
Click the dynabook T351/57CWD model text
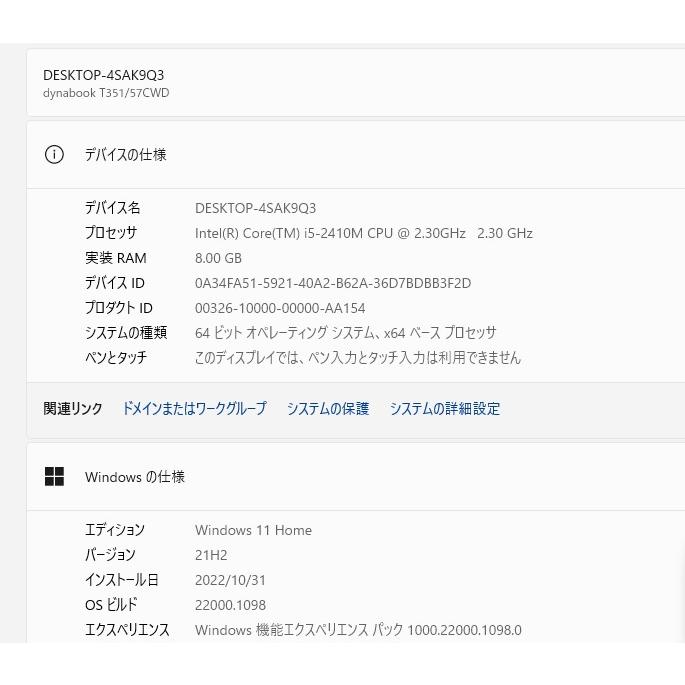click(106, 93)
